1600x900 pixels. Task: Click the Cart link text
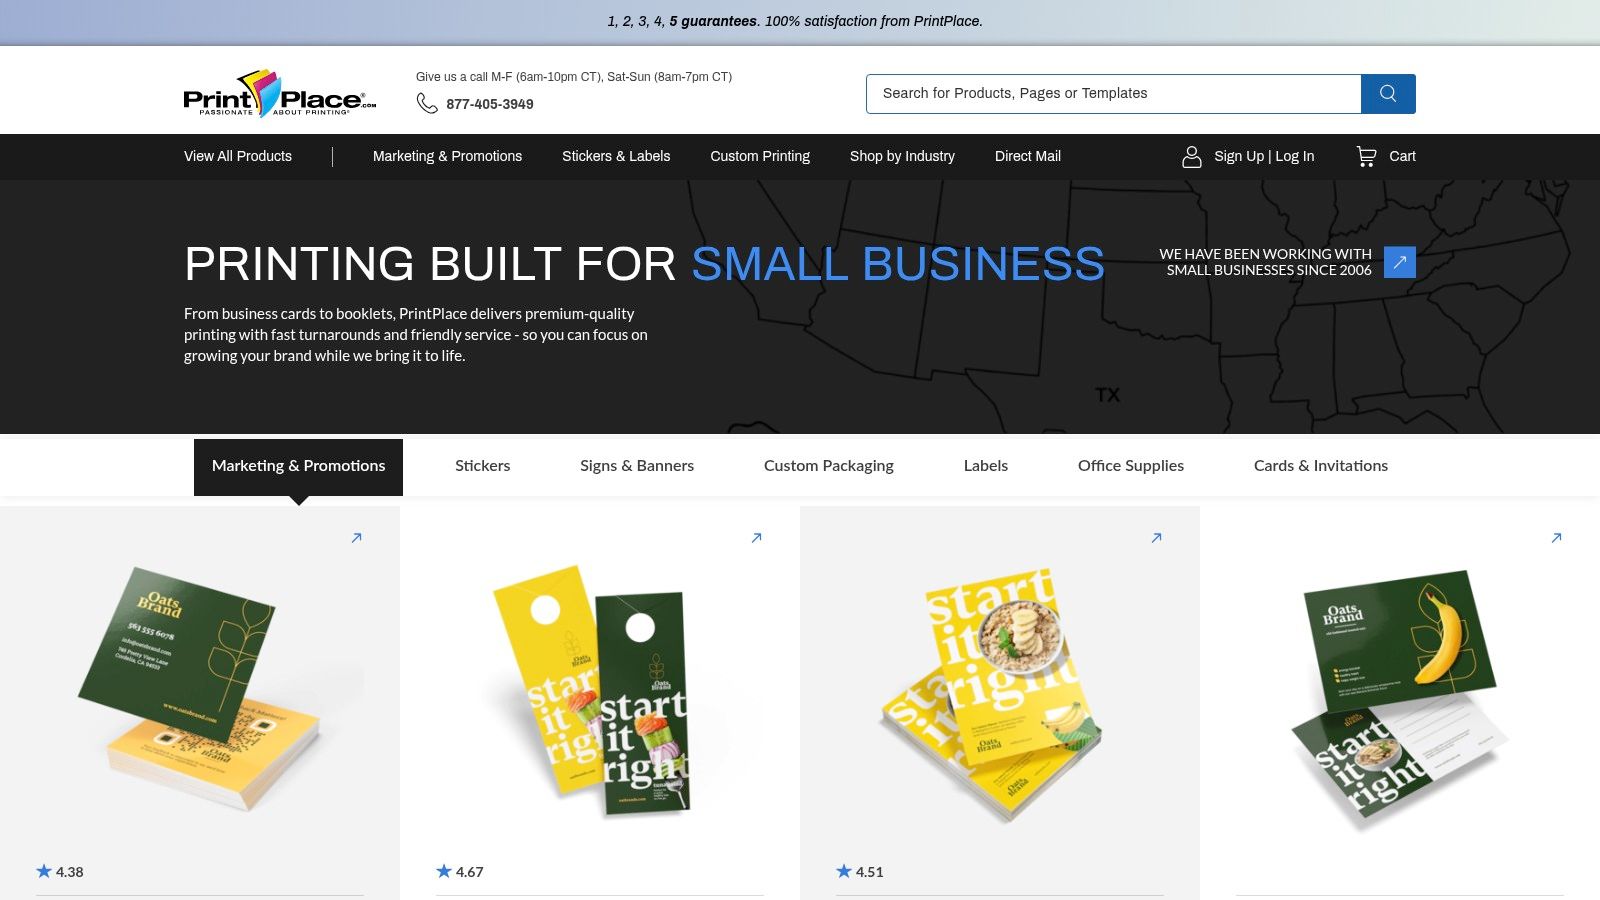(1402, 156)
